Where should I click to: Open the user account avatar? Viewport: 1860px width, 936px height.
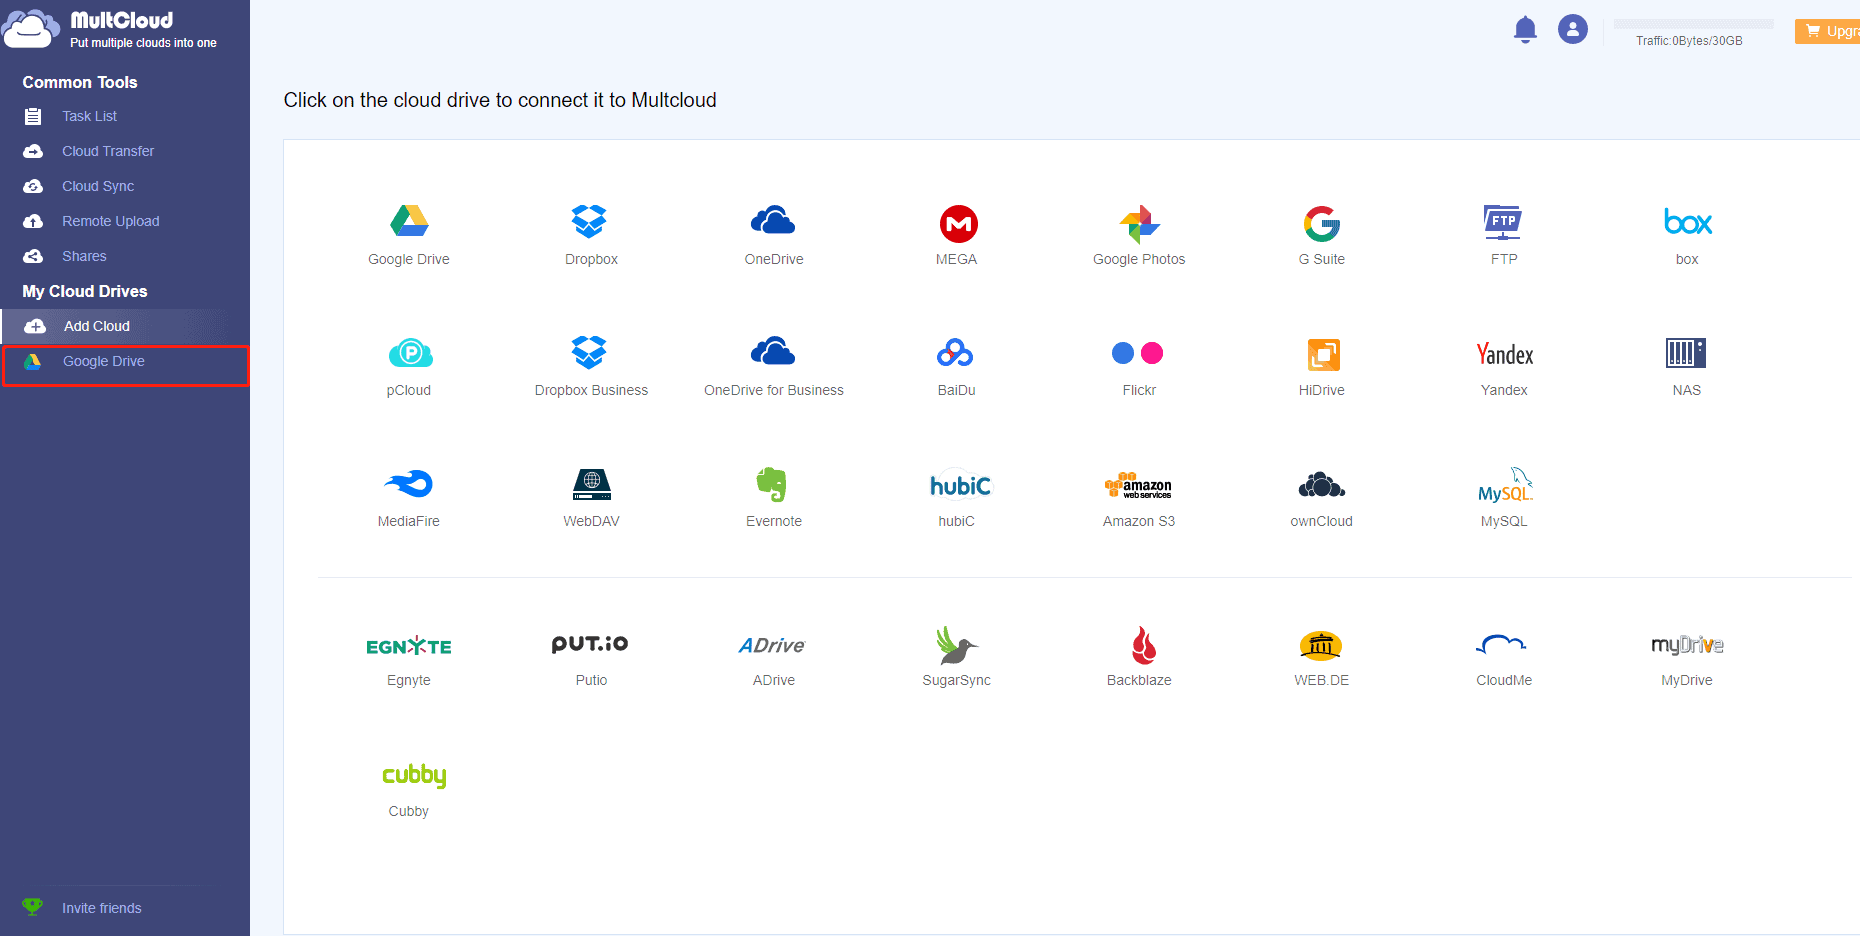pyautogui.click(x=1573, y=29)
